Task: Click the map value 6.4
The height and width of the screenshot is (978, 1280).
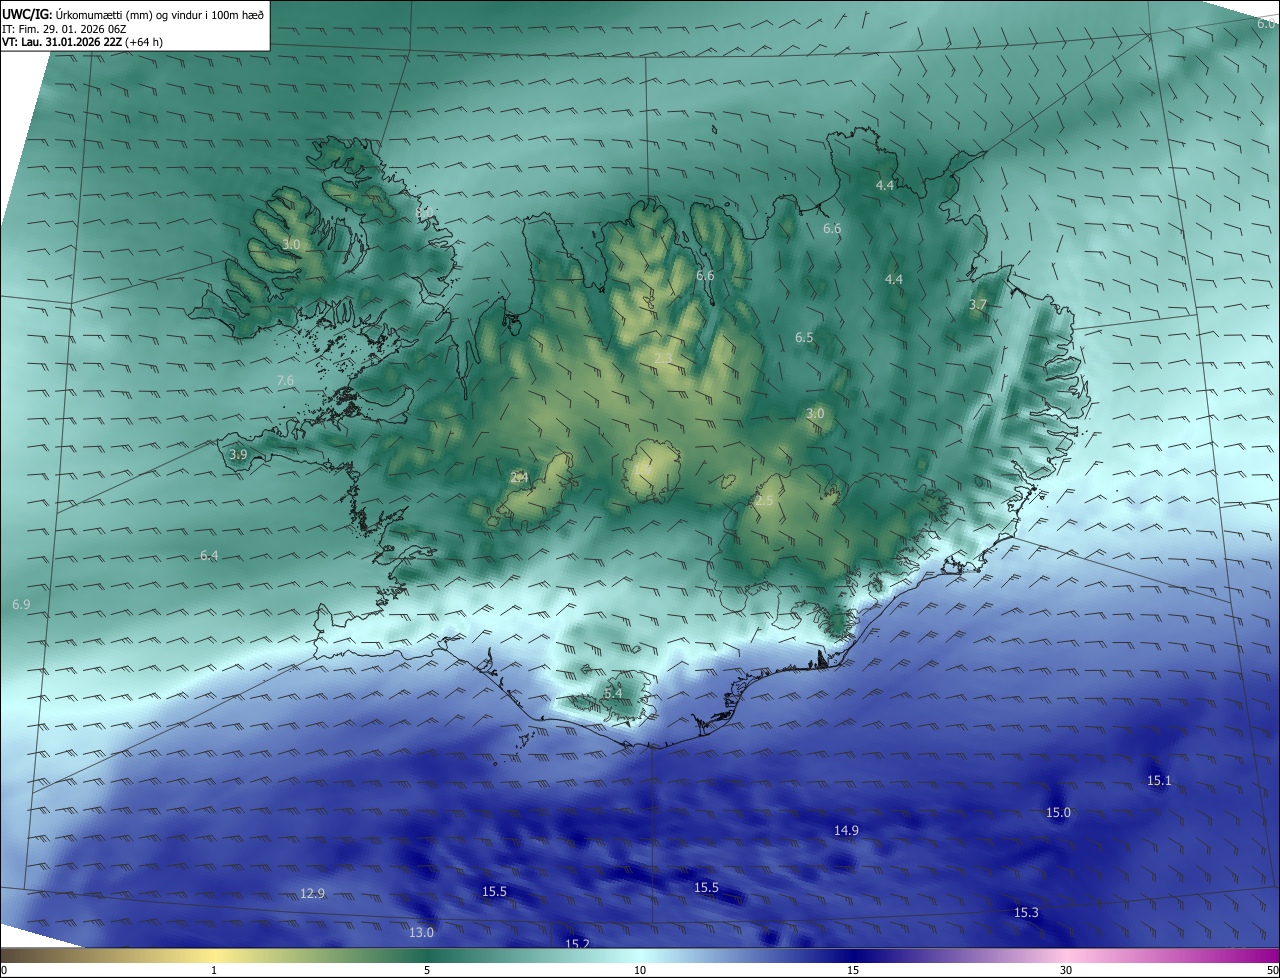Action: [209, 554]
